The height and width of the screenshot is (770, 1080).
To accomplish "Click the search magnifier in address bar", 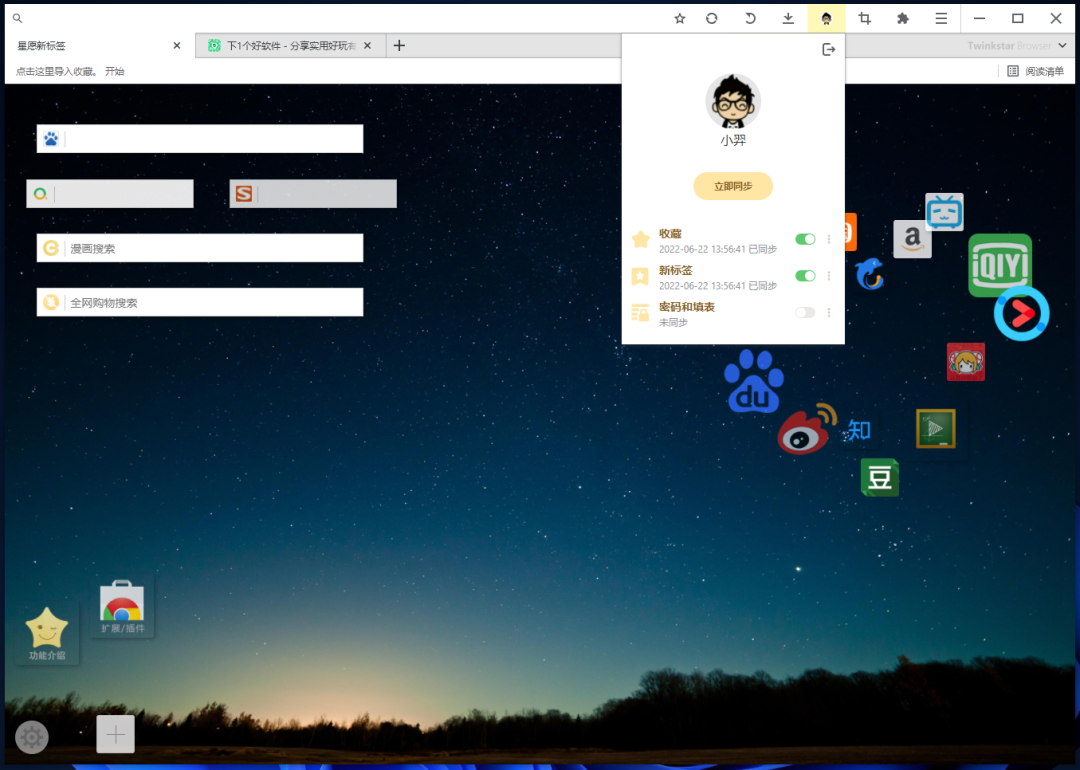I will tap(17, 19).
